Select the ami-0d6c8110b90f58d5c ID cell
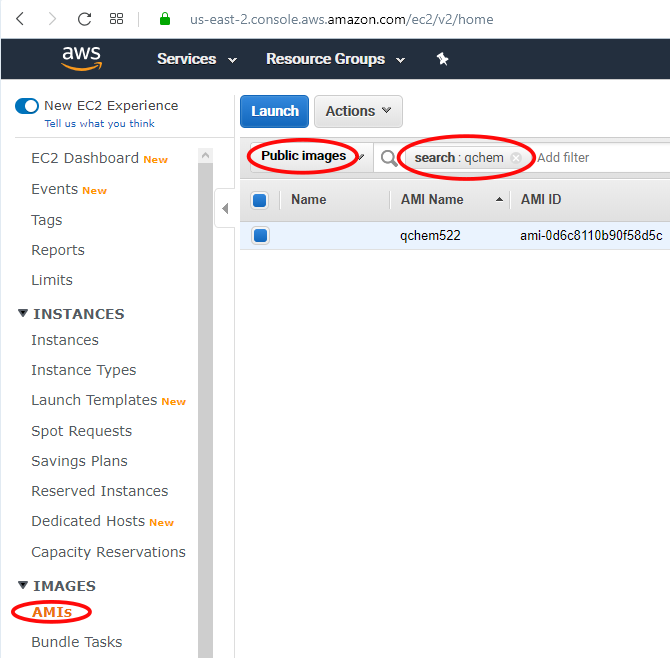This screenshot has height=658, width=670. [x=591, y=235]
